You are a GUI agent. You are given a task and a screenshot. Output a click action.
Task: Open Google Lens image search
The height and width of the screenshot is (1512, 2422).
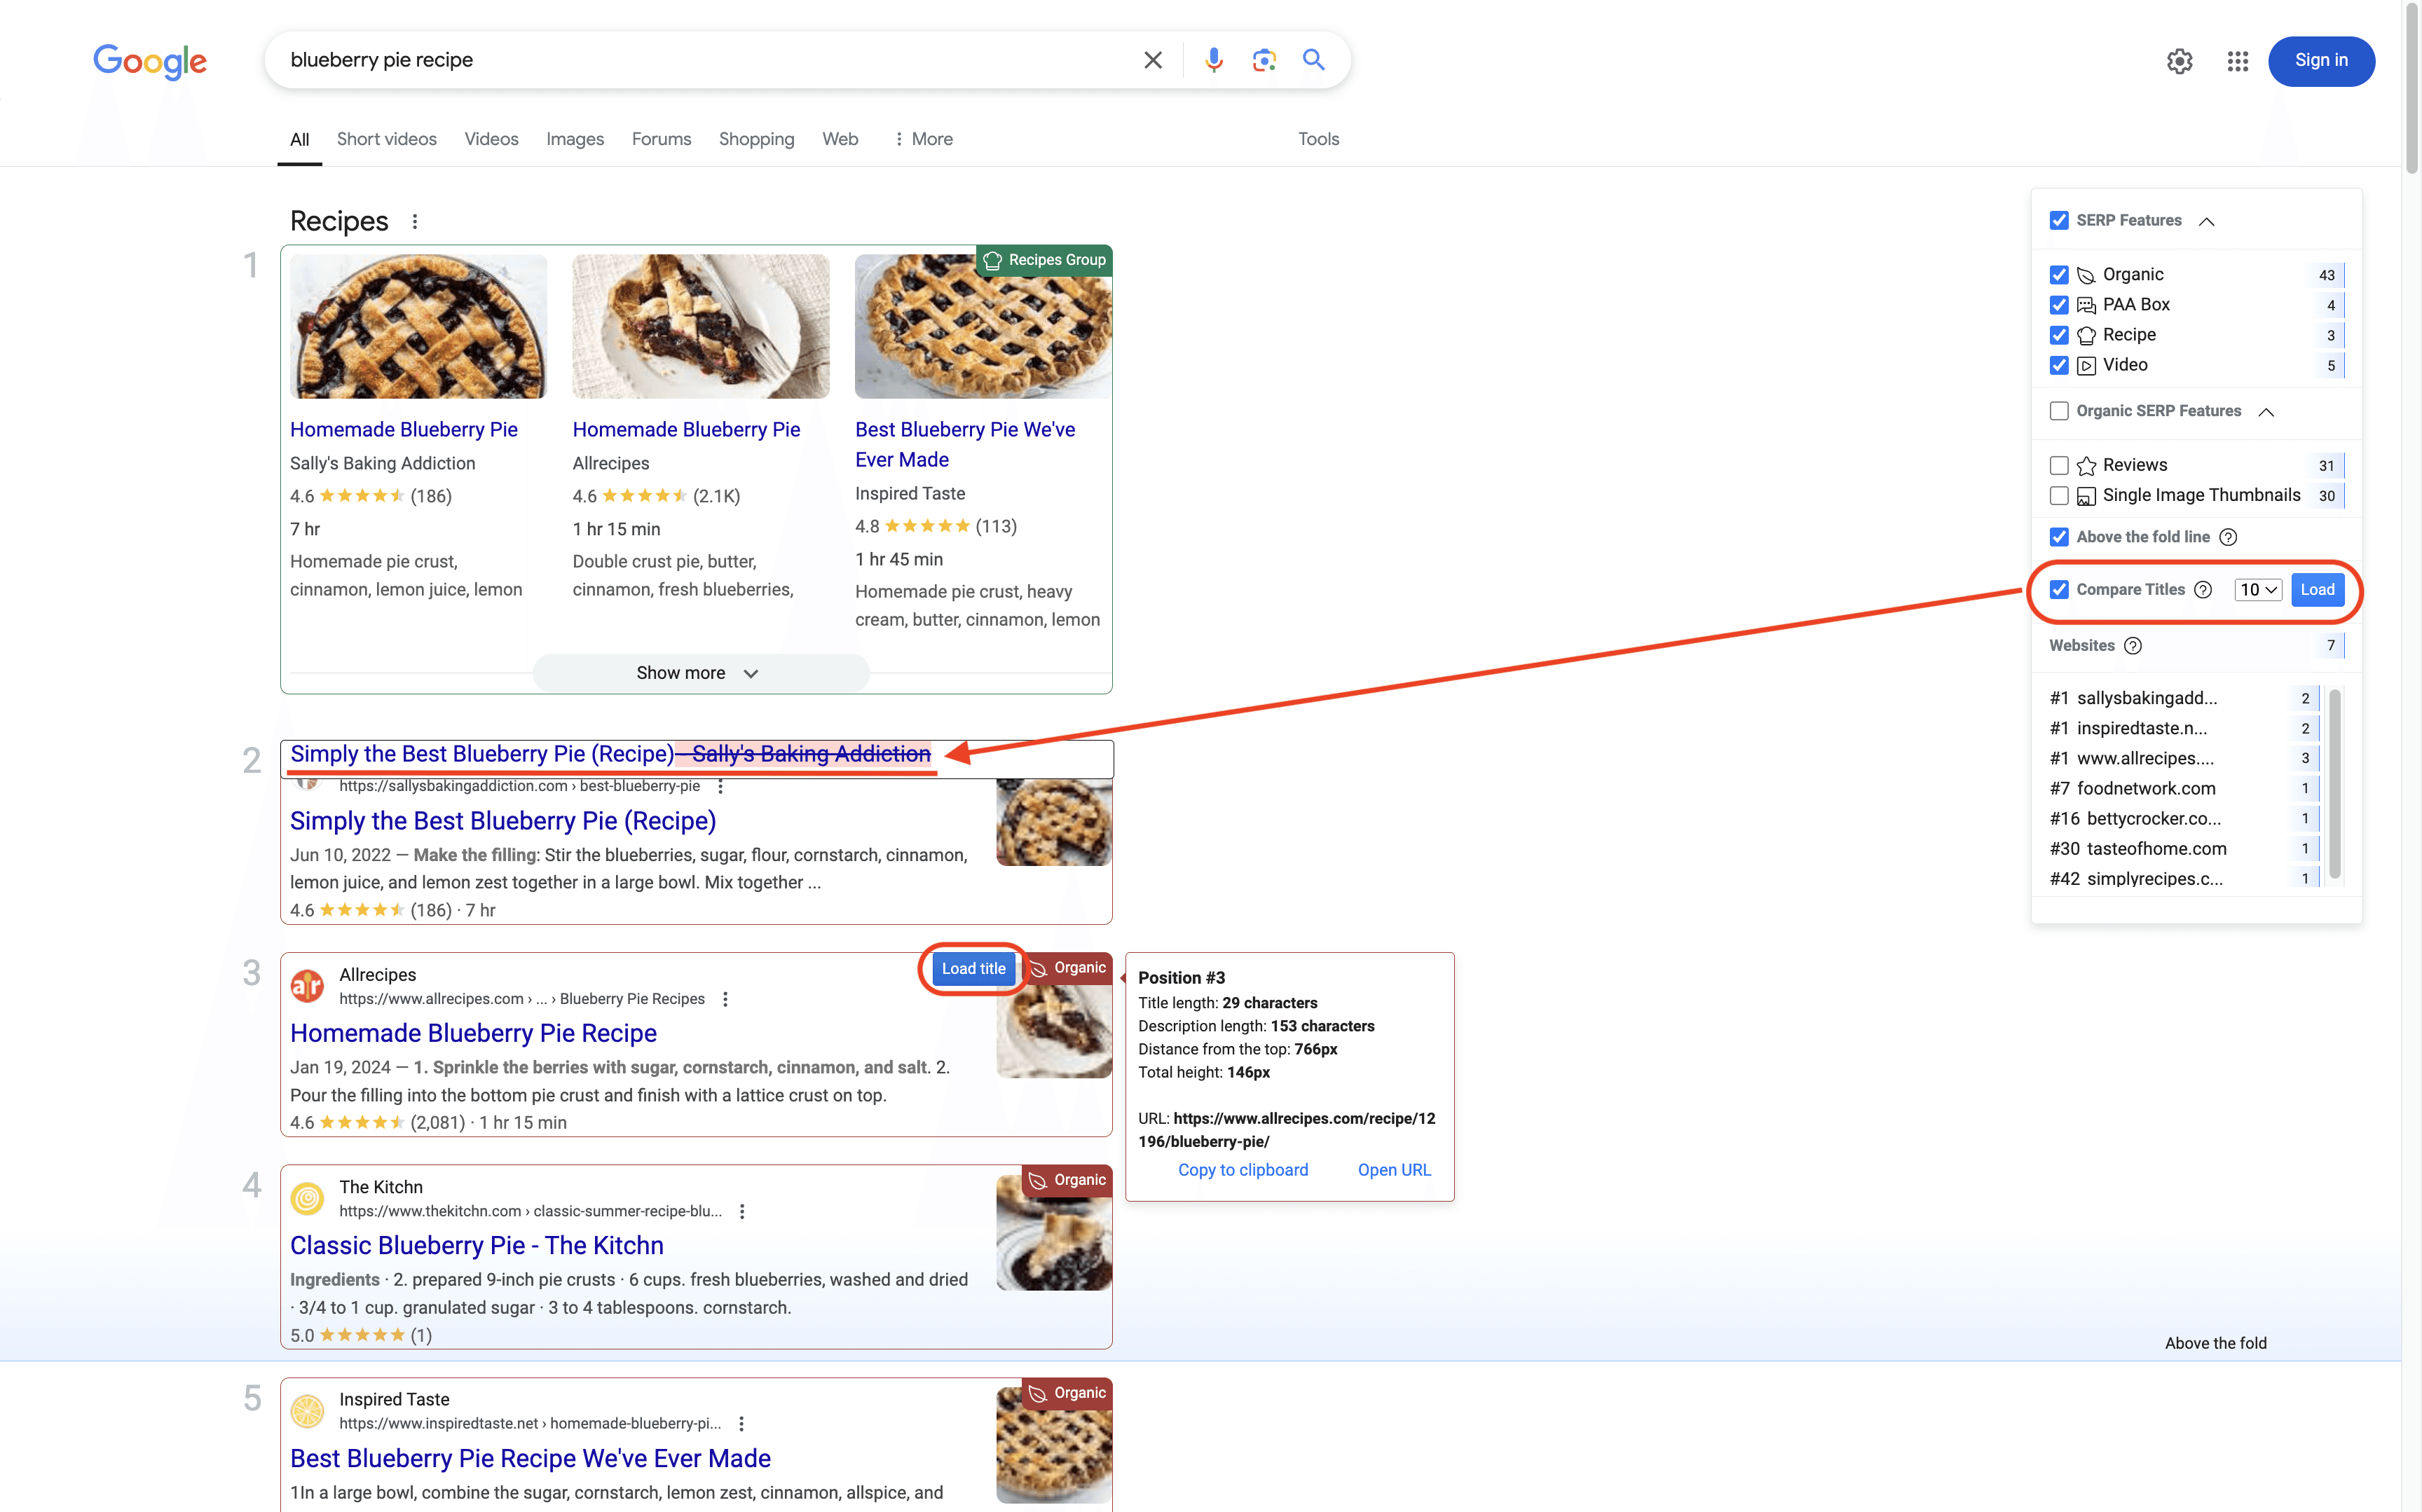(x=1264, y=60)
